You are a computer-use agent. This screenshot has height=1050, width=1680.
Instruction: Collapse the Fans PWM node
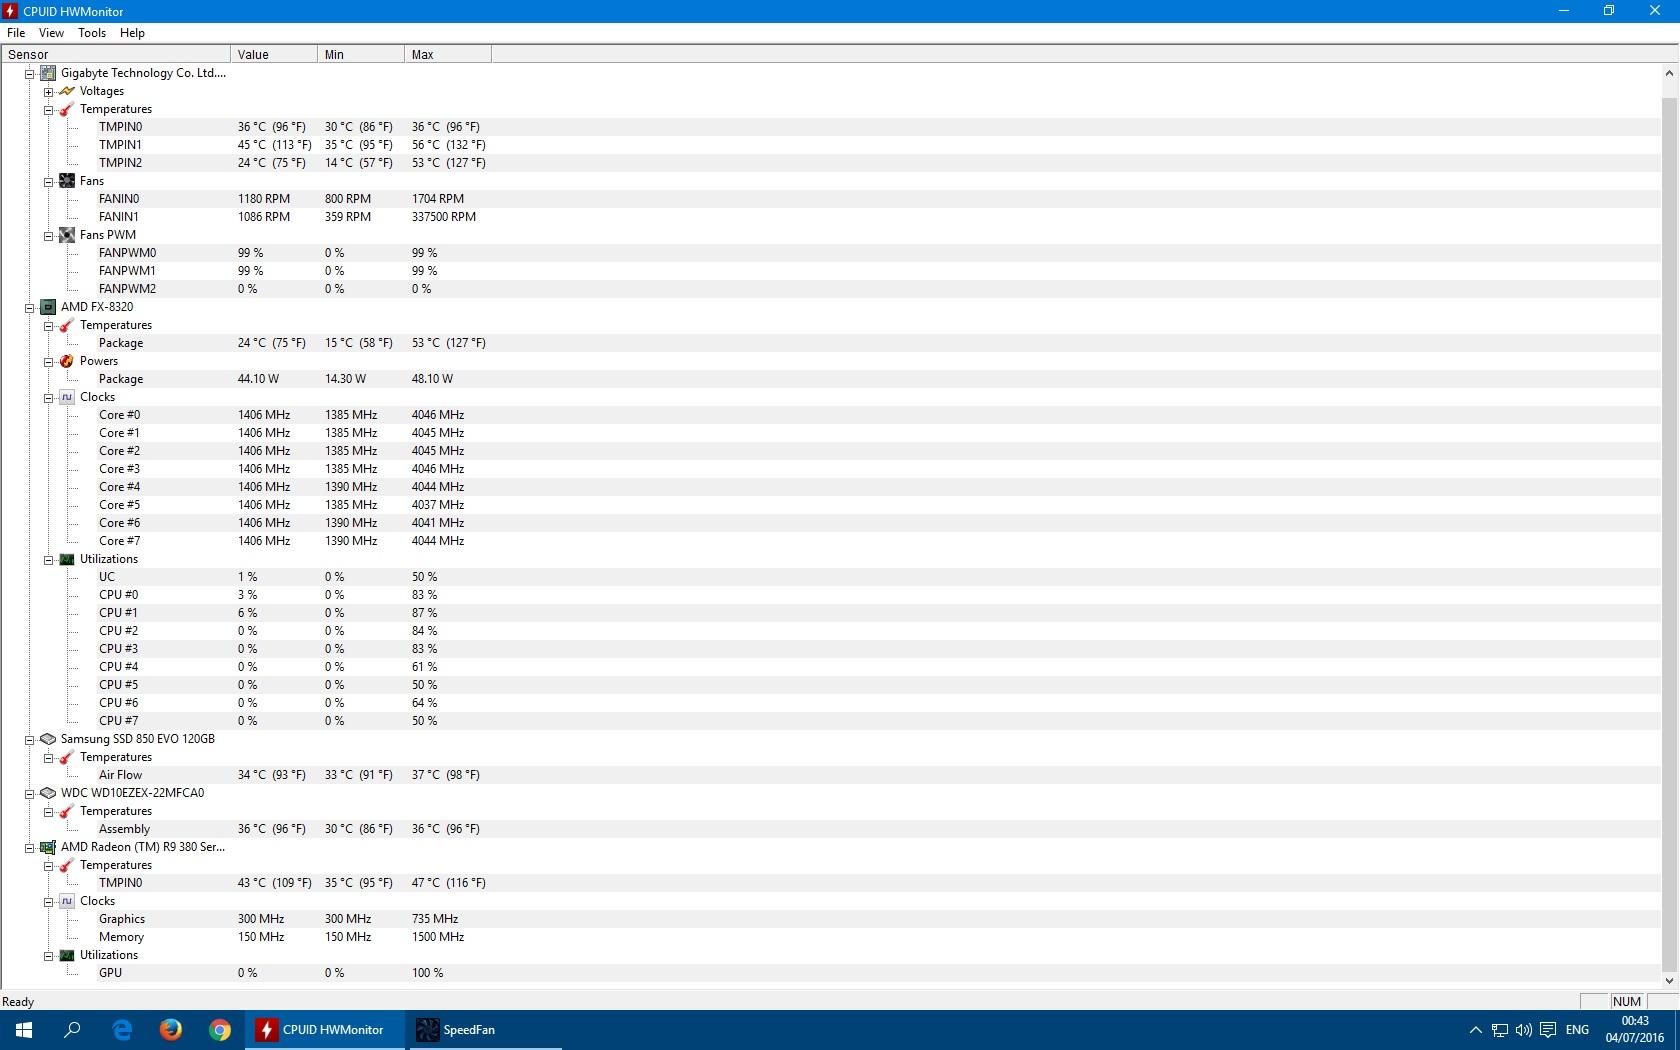click(48, 236)
